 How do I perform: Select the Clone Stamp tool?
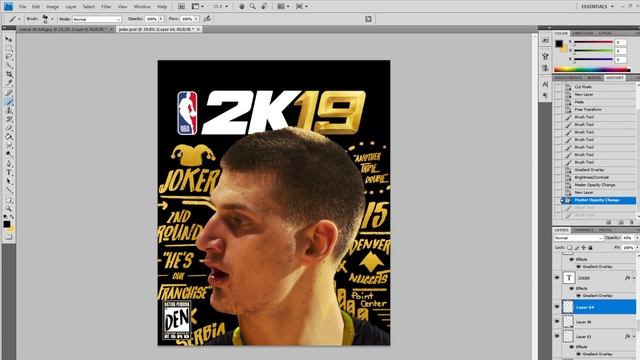click(x=9, y=110)
